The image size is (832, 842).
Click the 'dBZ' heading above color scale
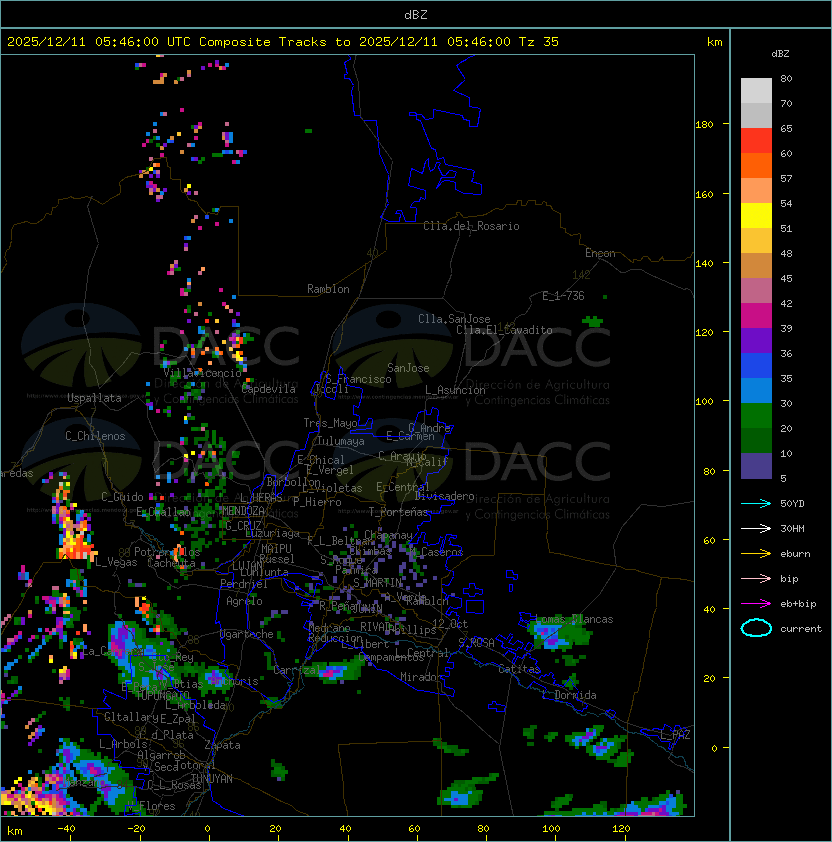click(x=780, y=54)
